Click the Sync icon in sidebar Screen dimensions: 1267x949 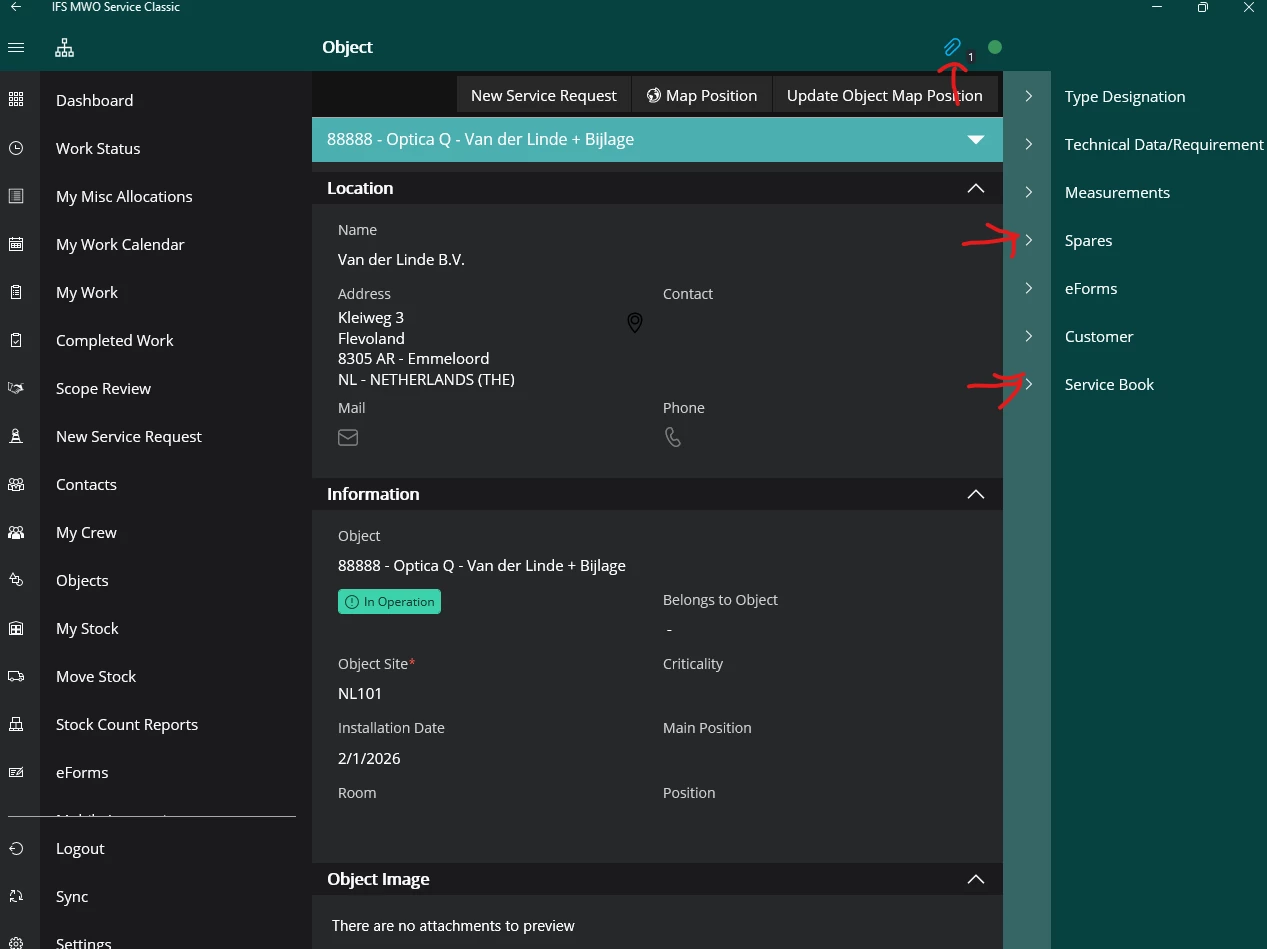[16, 897]
